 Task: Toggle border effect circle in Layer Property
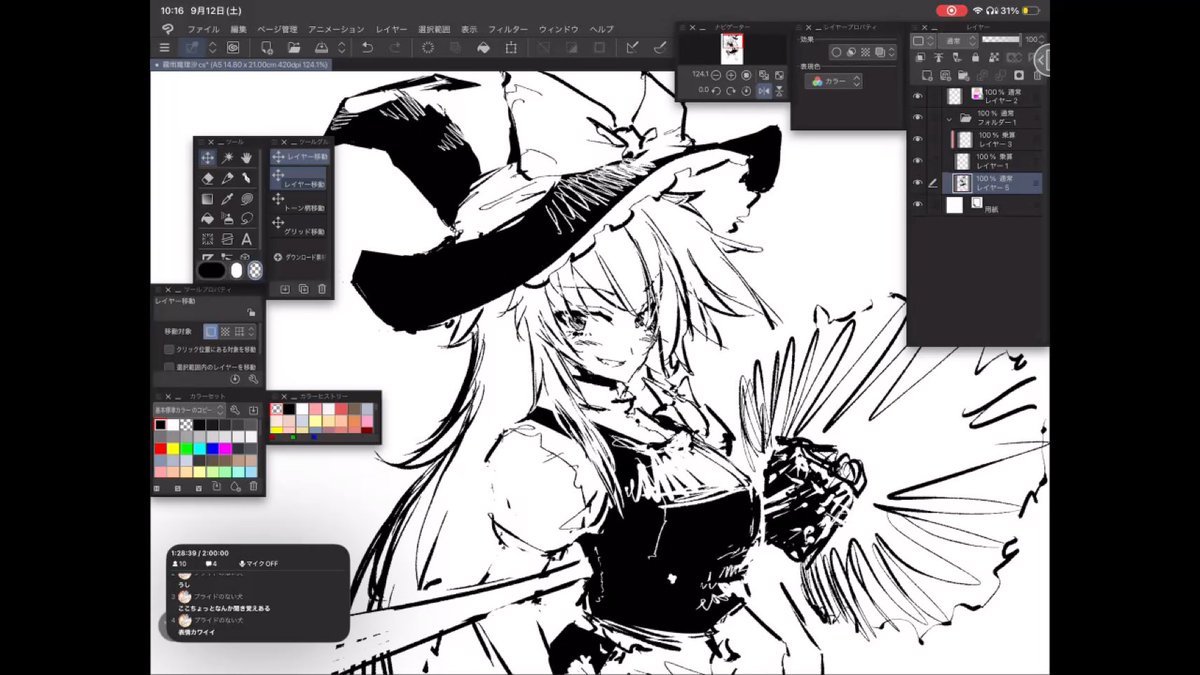(837, 52)
